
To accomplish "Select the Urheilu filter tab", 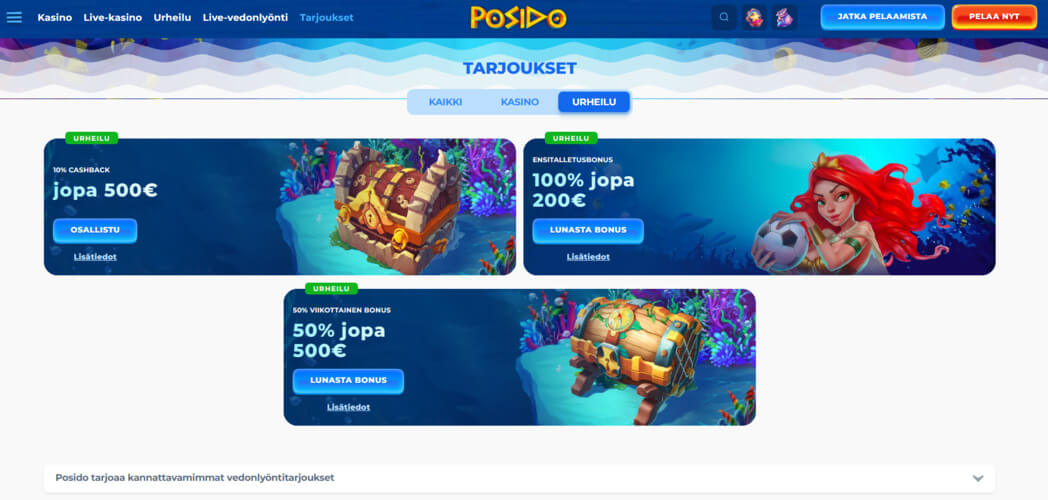I will coord(594,102).
